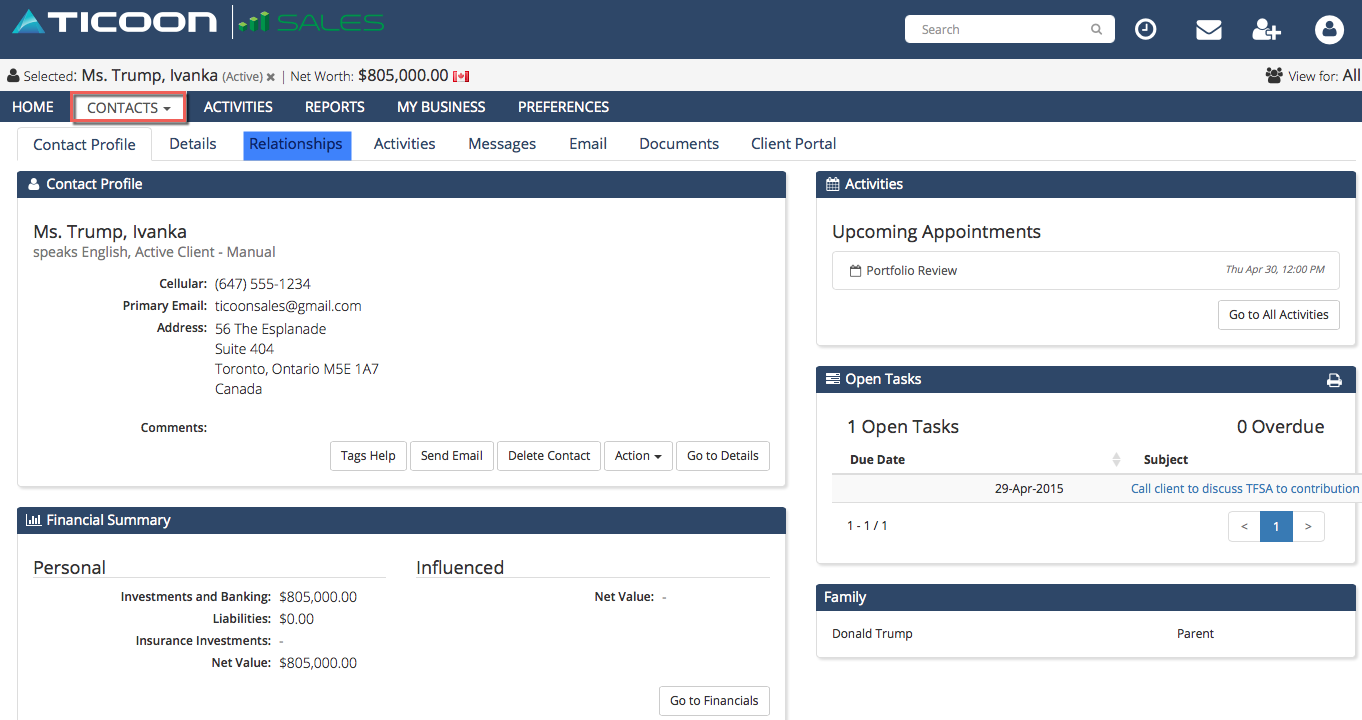The image size is (1362, 720).
Task: Switch to the Documents tab
Action: coord(679,144)
